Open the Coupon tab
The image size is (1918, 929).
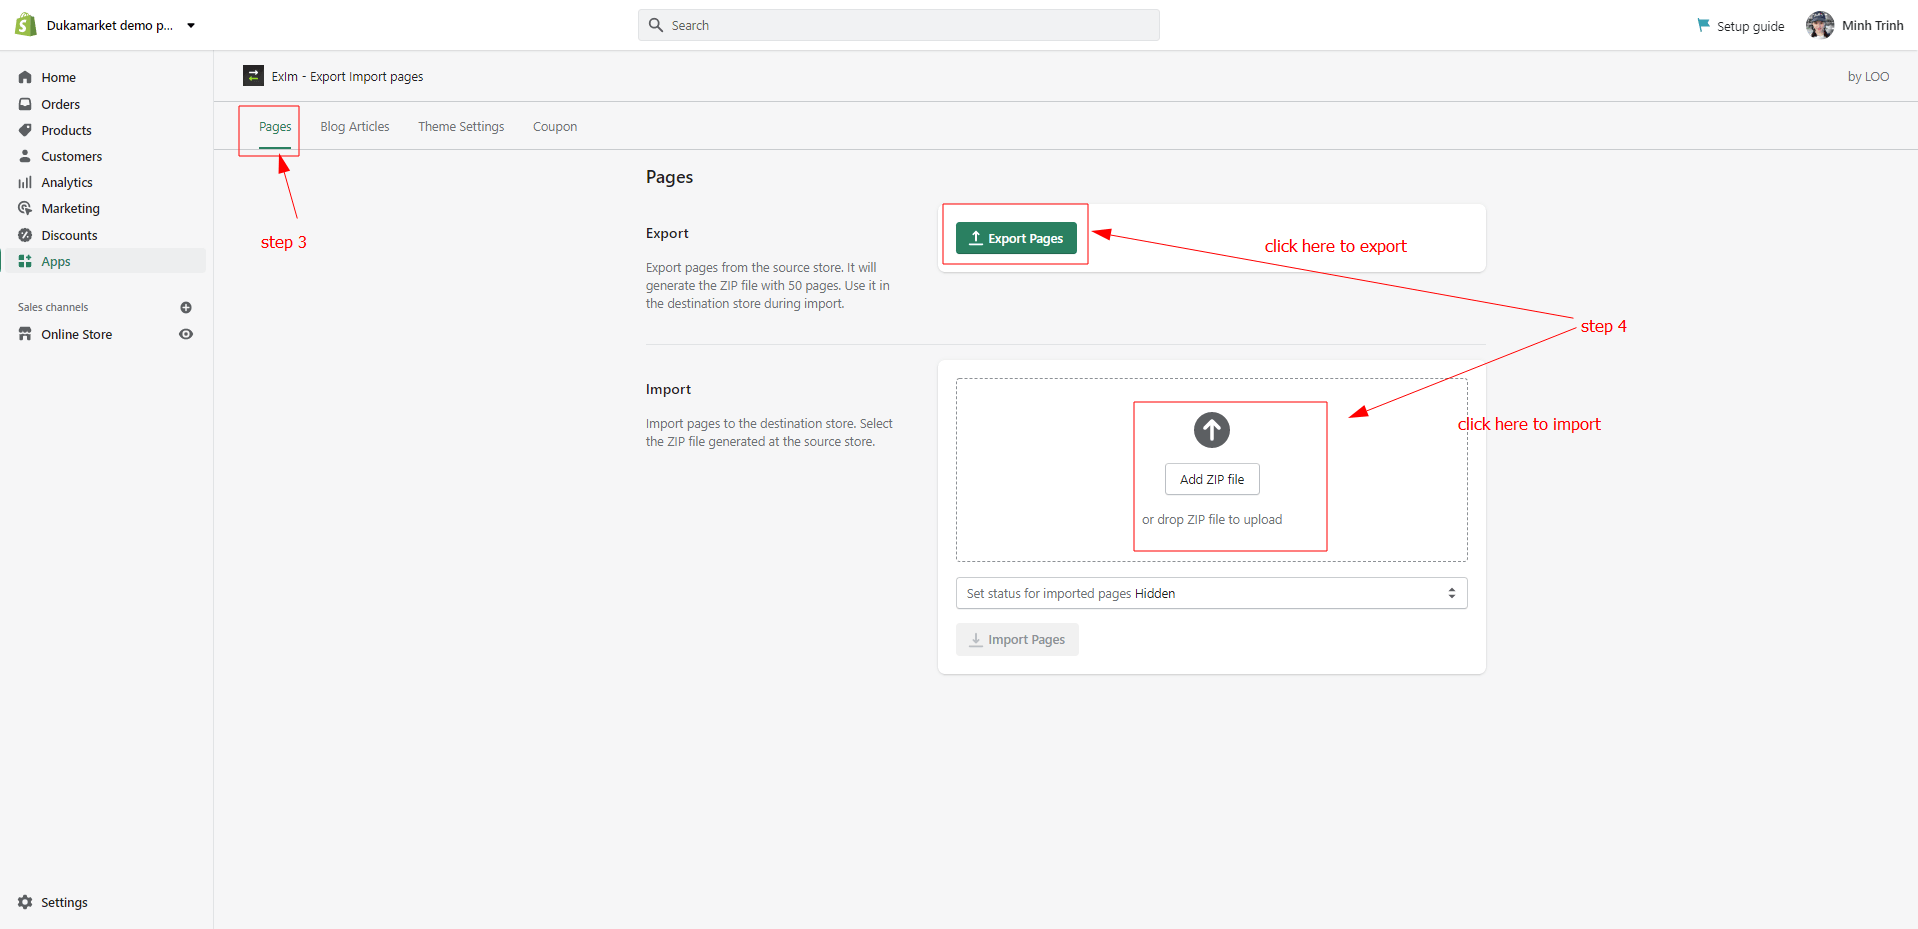point(555,127)
